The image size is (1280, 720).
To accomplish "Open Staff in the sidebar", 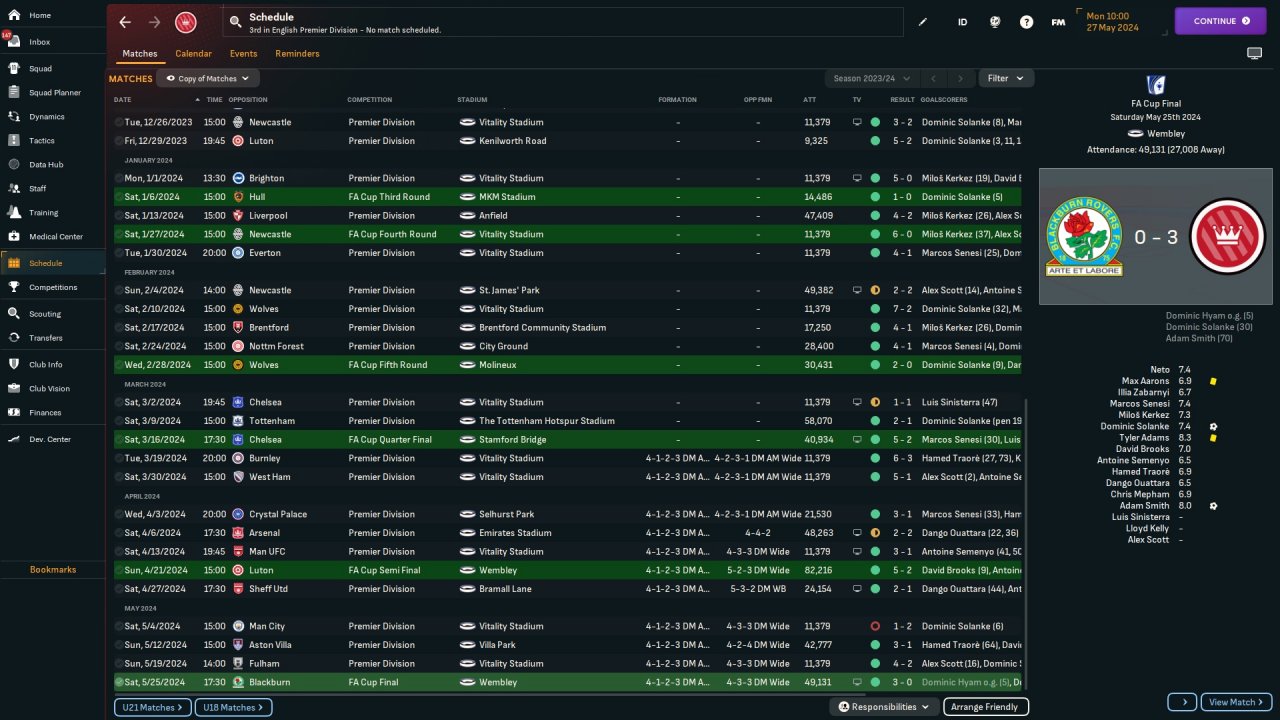I will [x=53, y=188].
